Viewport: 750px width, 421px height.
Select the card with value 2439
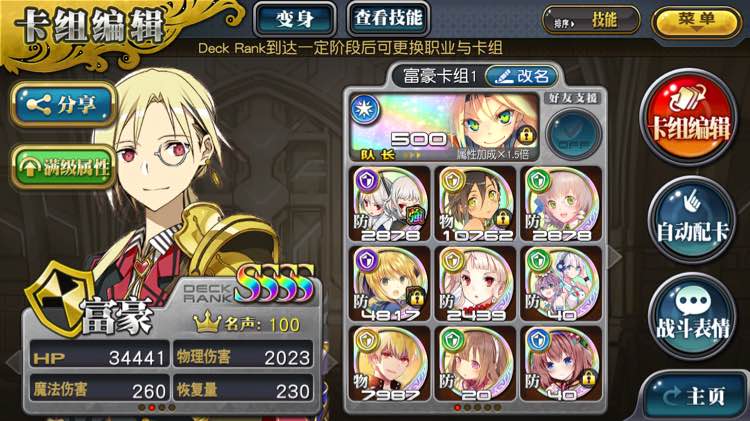[476, 284]
